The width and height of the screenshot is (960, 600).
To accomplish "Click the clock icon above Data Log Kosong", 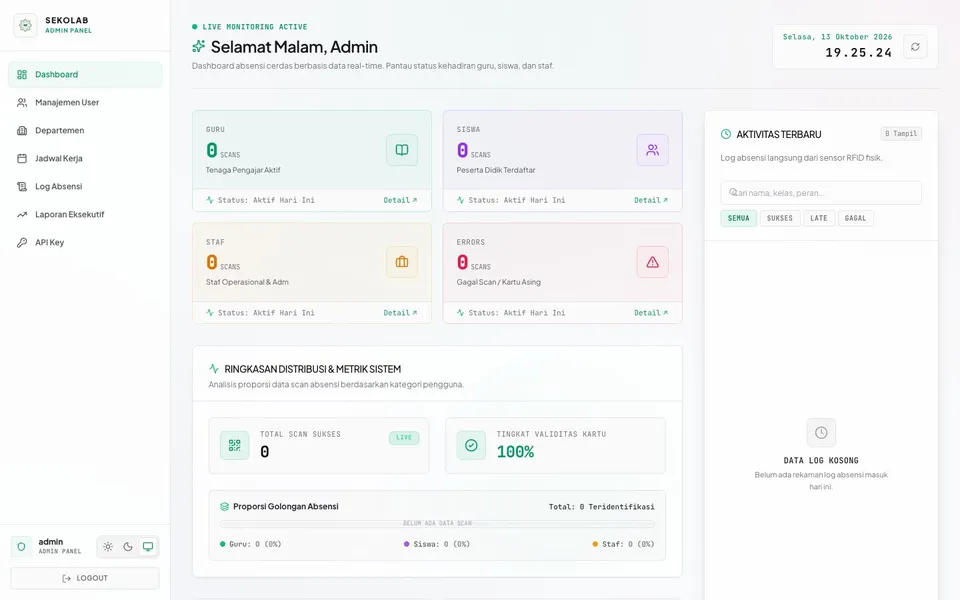I will [821, 433].
